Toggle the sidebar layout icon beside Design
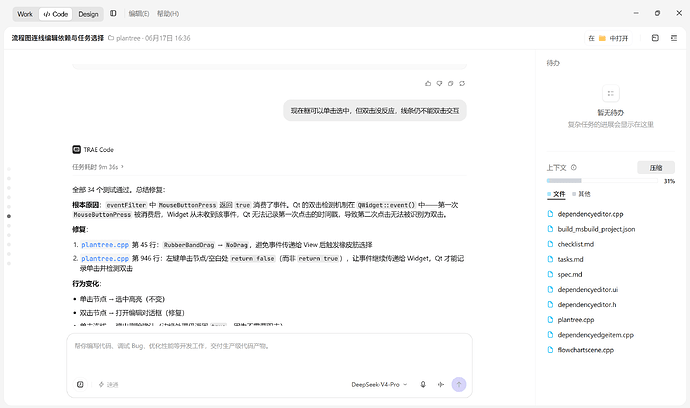690x408 pixels. [x=113, y=14]
